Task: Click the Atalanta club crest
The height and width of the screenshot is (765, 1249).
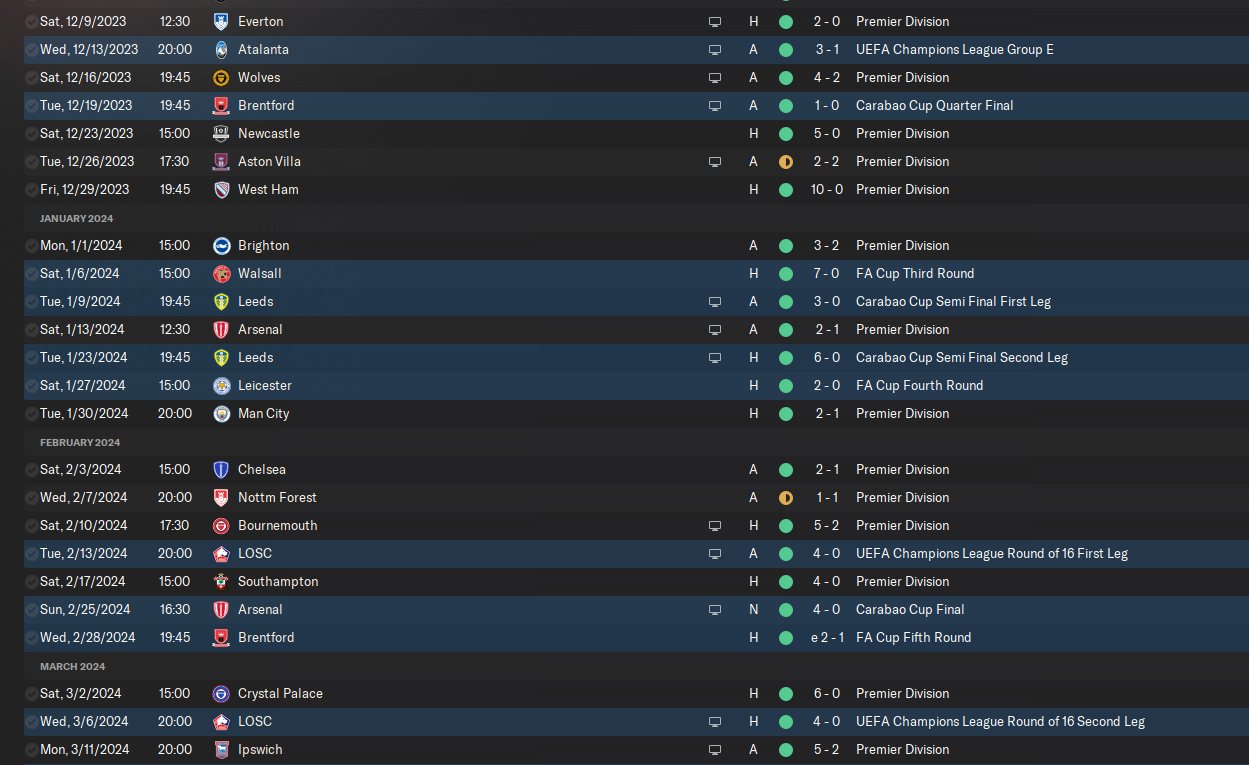Action: click(221, 49)
